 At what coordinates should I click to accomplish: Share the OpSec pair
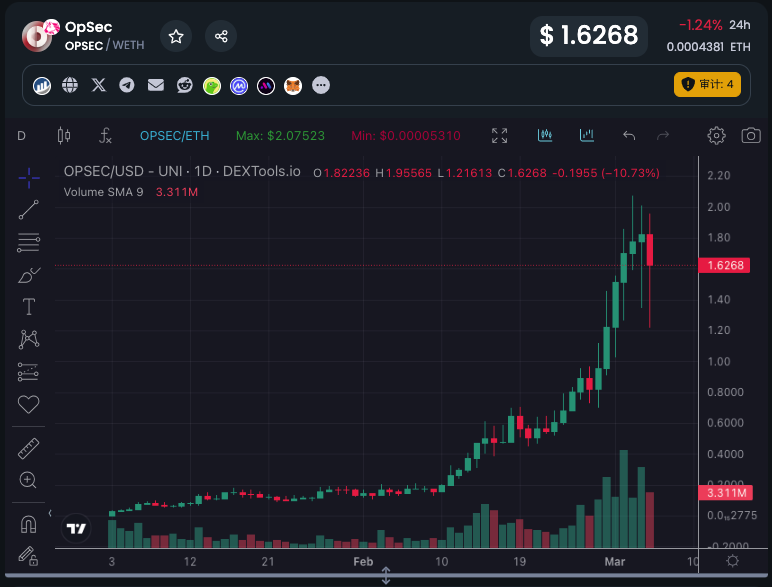tap(221, 36)
